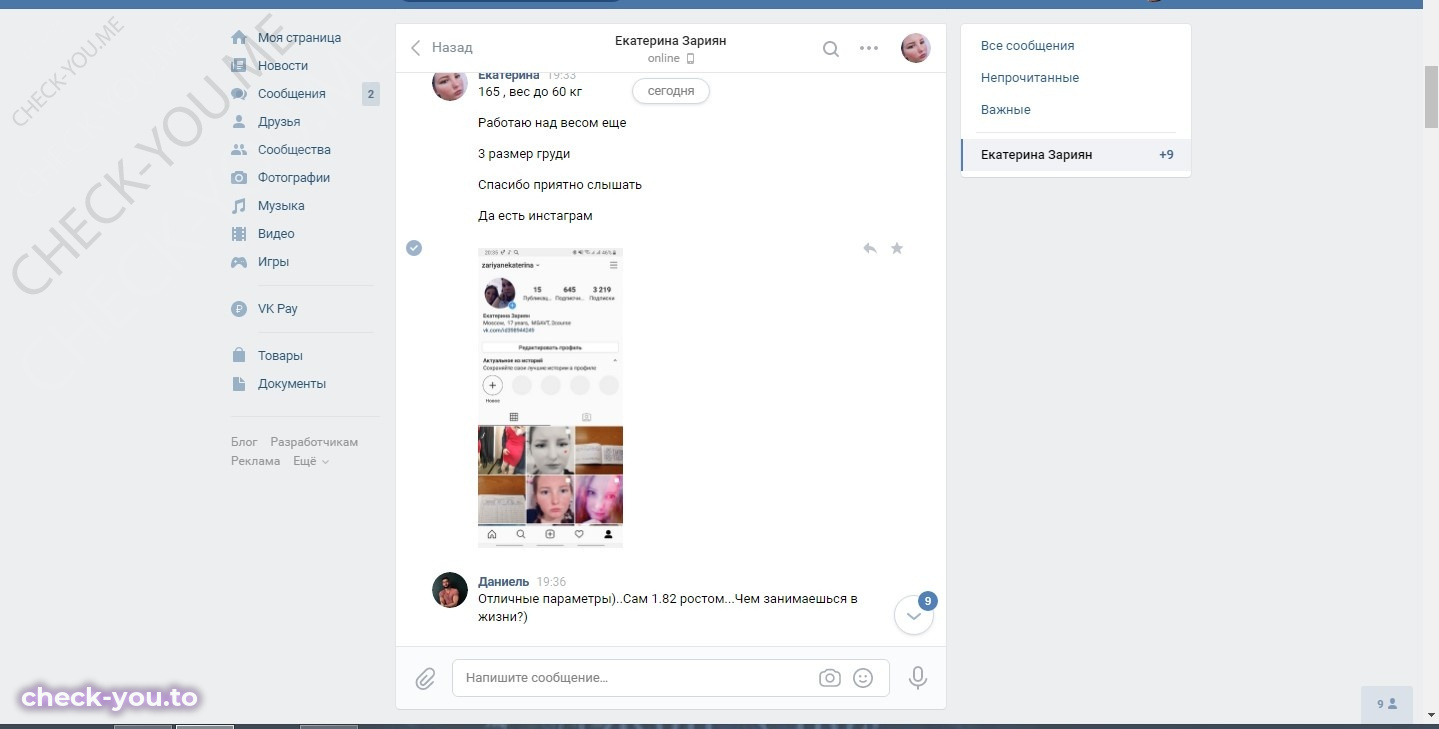The width and height of the screenshot is (1439, 729).
Task: Toggle the message selection checkmark
Action: click(414, 248)
